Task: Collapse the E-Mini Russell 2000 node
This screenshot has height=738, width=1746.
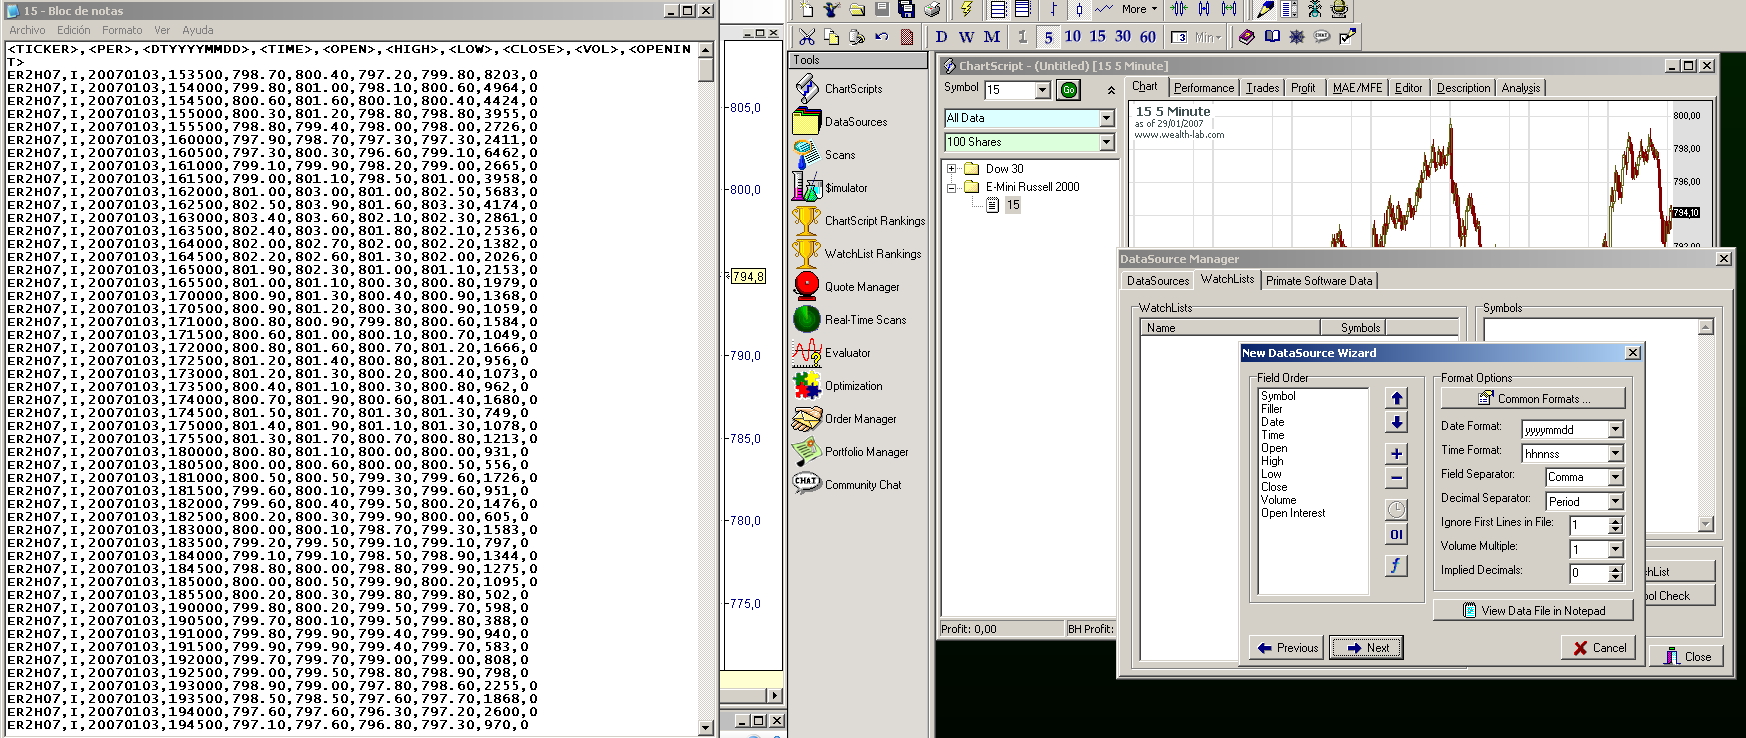Action: [x=951, y=187]
